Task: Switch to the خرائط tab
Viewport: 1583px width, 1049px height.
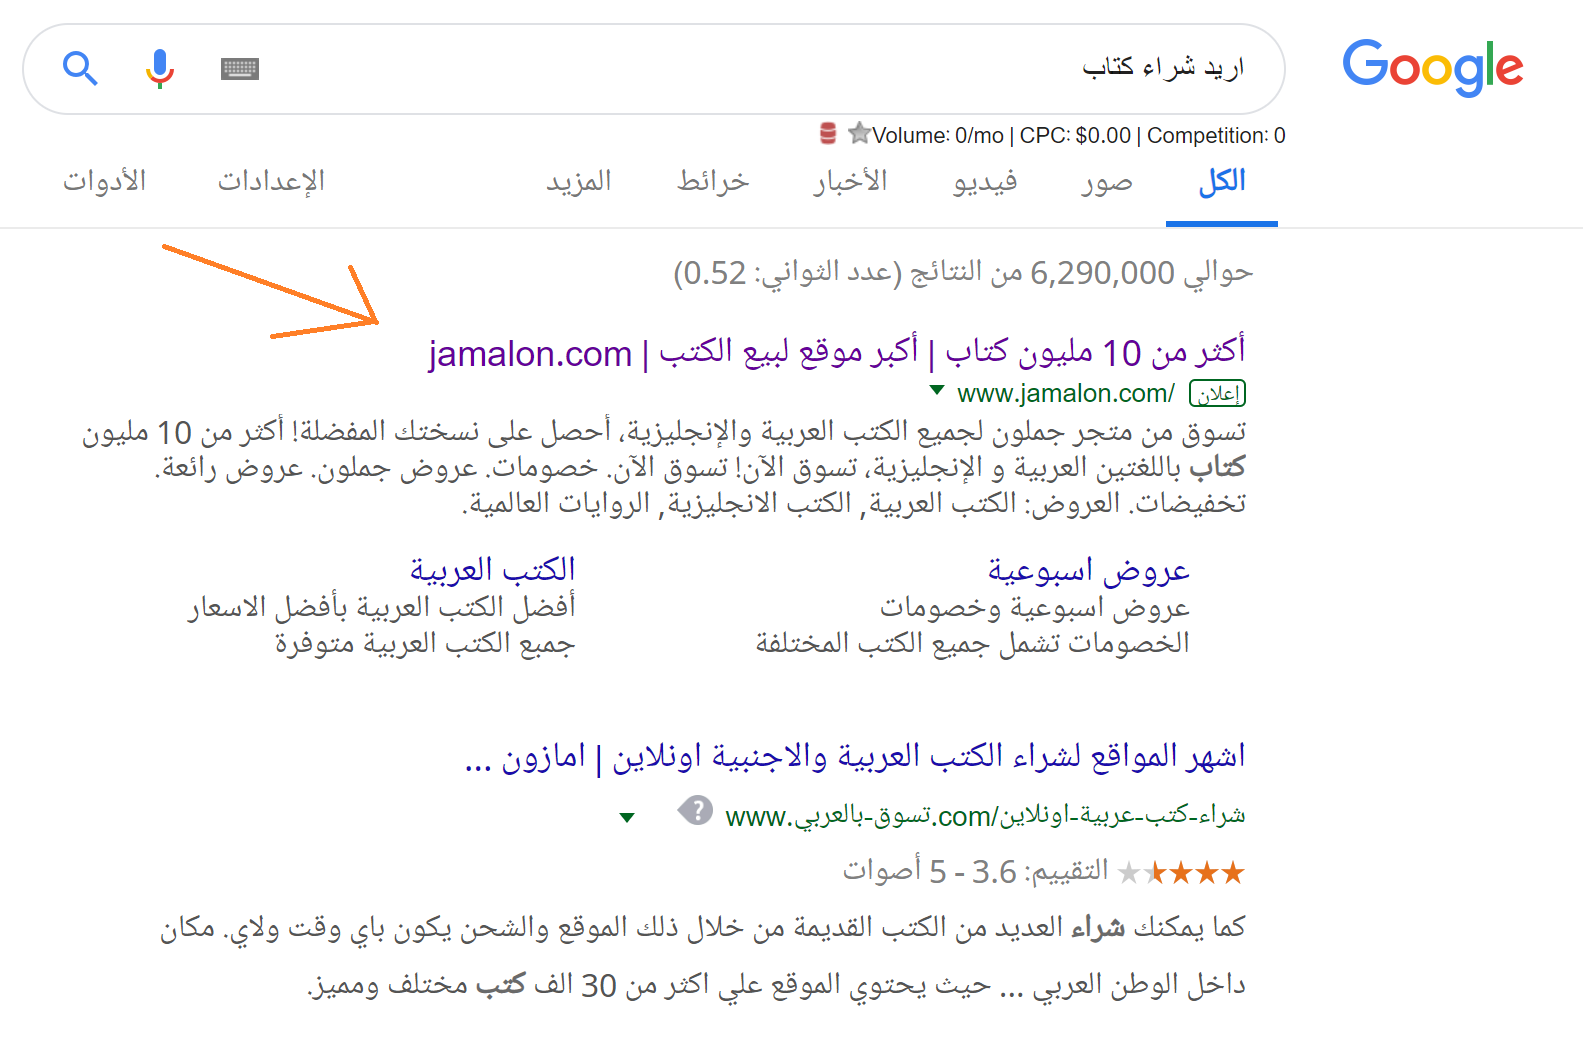Action: pyautogui.click(x=712, y=182)
